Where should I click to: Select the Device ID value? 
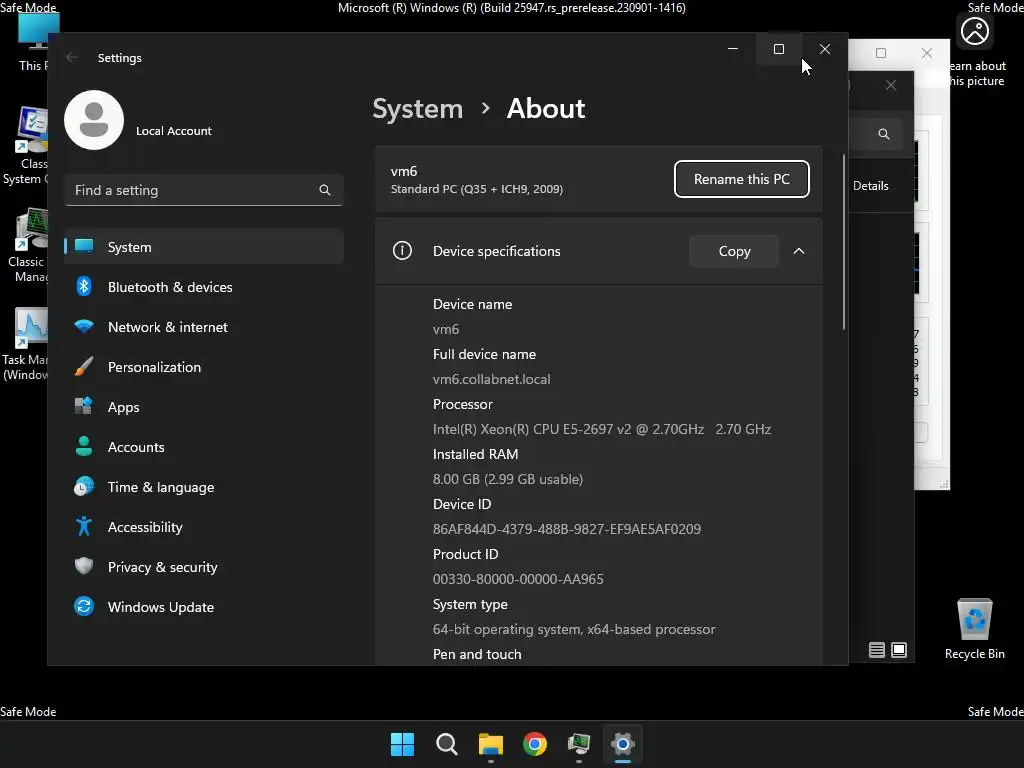click(567, 529)
